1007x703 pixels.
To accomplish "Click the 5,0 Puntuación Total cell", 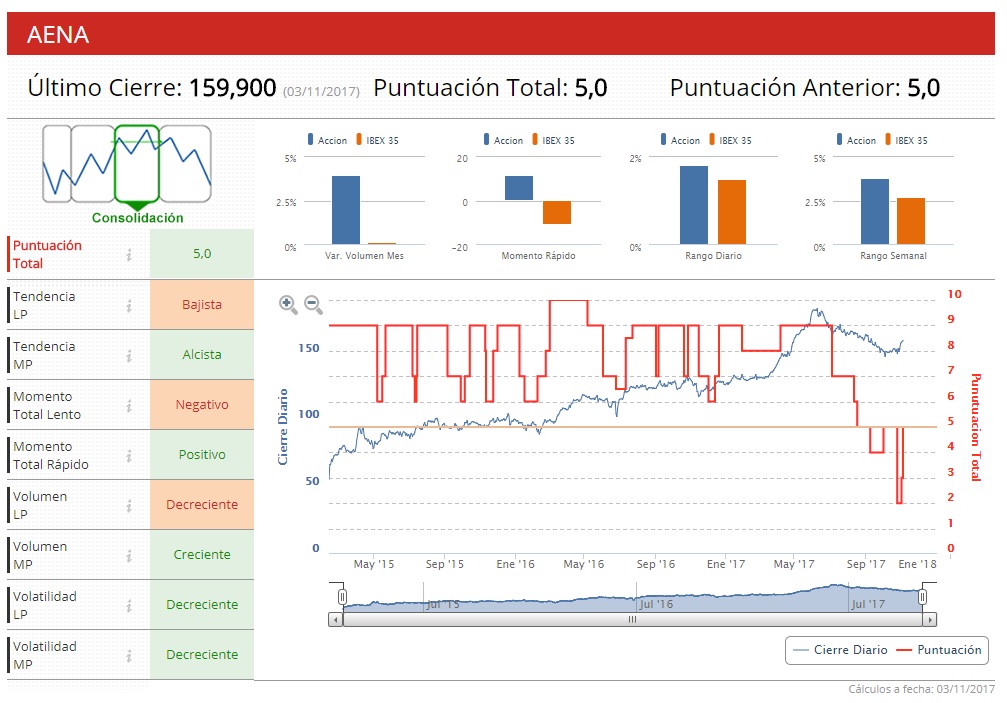I will coord(202,254).
